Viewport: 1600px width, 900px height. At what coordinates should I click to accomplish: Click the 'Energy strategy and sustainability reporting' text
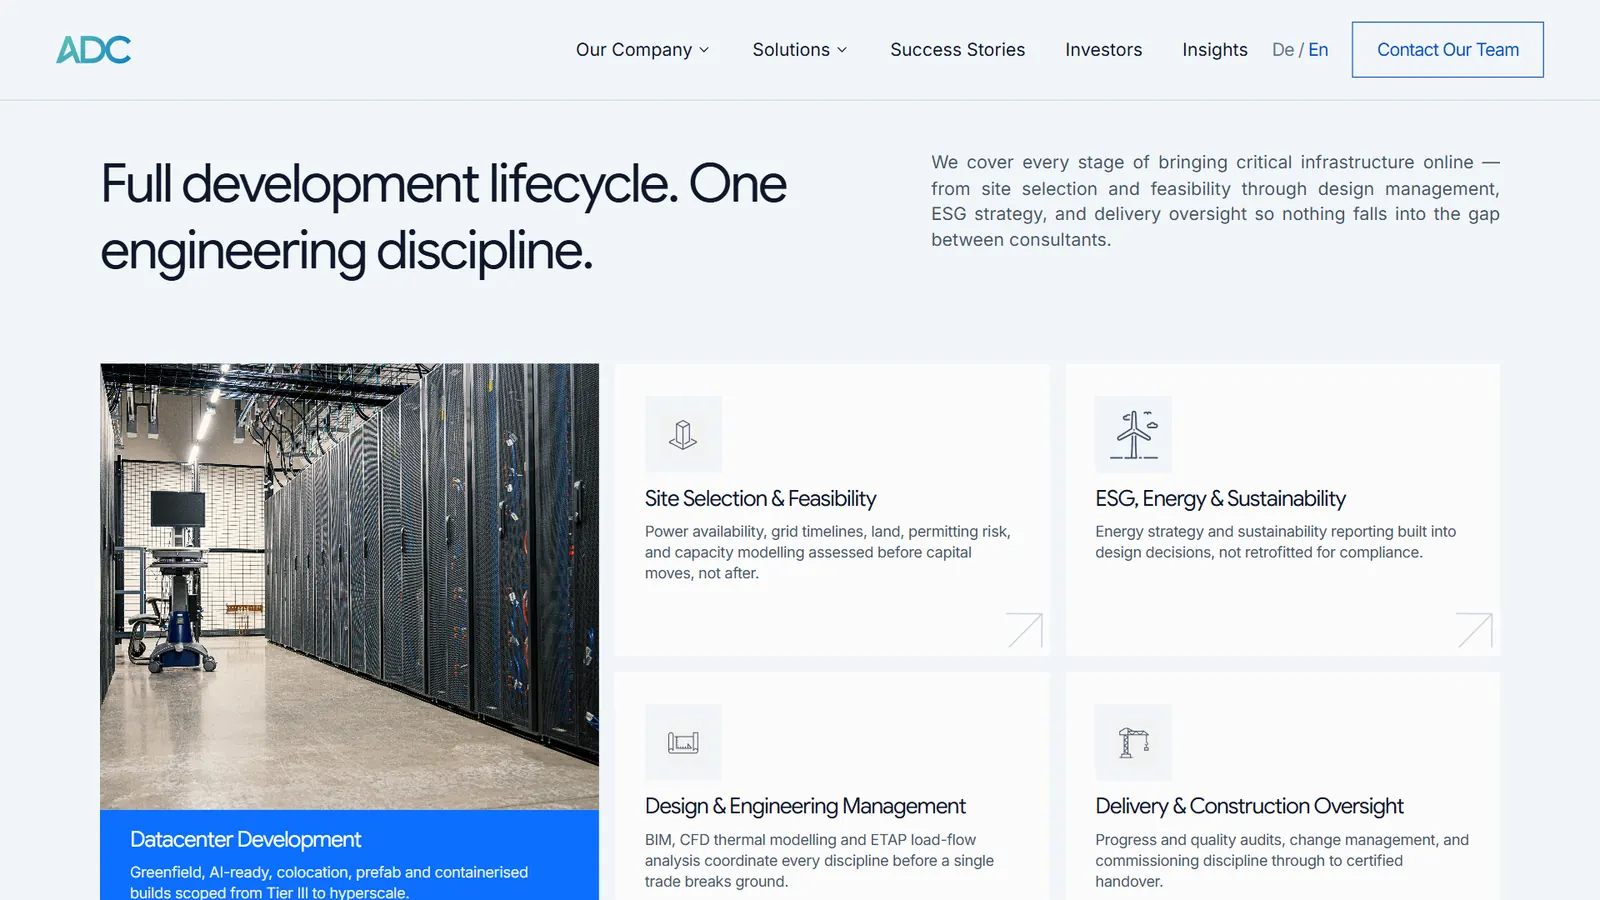[1275, 542]
